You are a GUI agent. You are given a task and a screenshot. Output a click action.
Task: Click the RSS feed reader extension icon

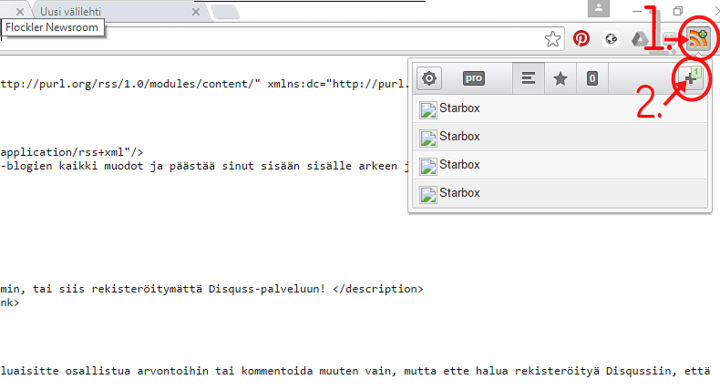(x=698, y=39)
